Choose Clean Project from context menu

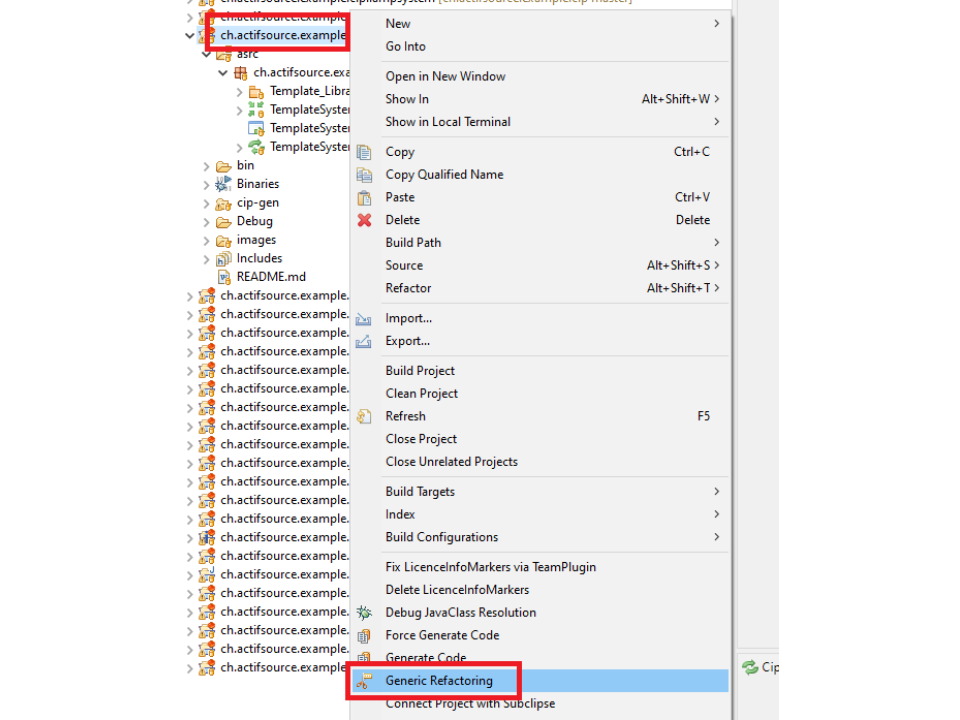pos(422,393)
